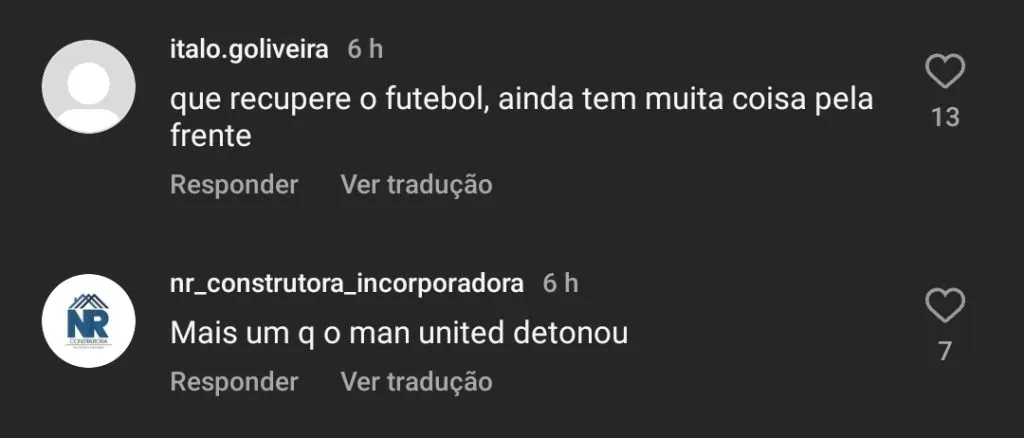The height and width of the screenshot is (438, 1024).
Task: View the 13 likes on italo's comment
Action: click(x=945, y=117)
